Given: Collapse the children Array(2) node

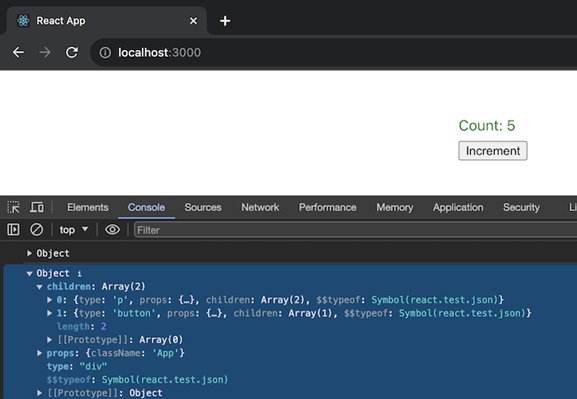Looking at the screenshot, I should pyautogui.click(x=39, y=287).
